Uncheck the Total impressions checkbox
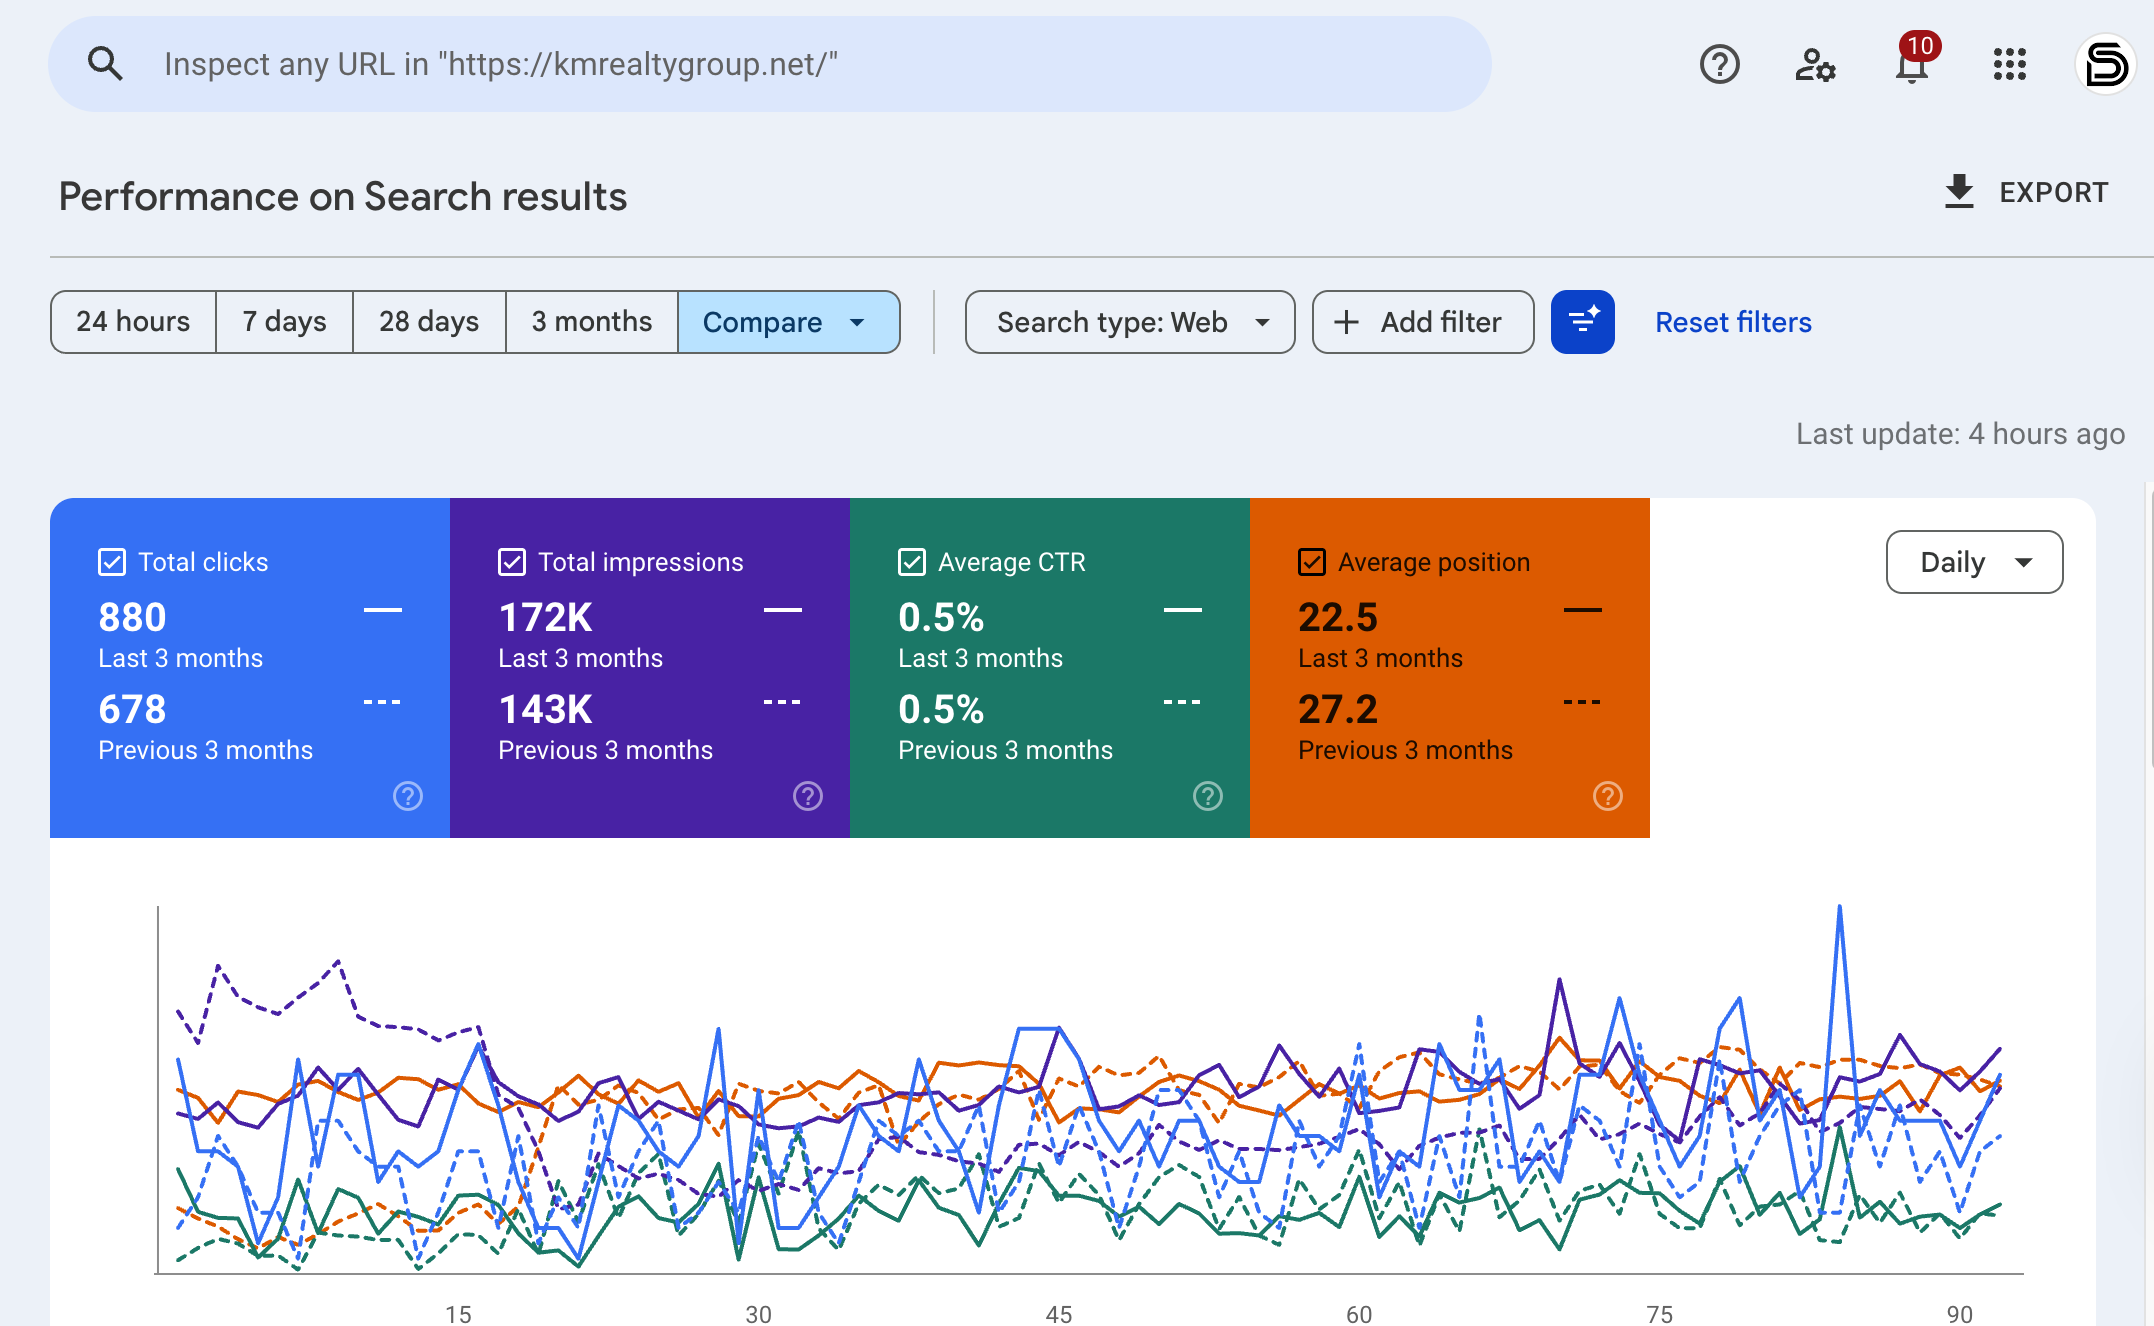This screenshot has width=2154, height=1326. click(x=512, y=562)
